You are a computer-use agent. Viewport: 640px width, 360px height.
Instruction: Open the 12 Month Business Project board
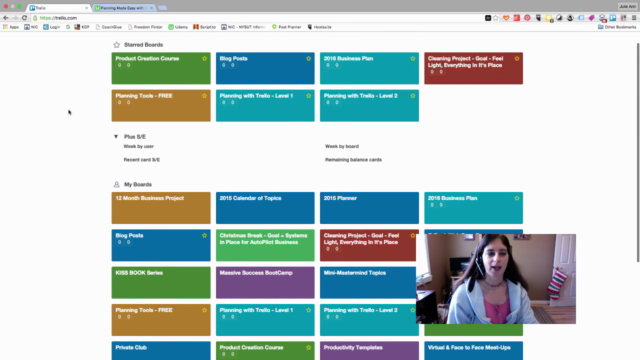161,208
